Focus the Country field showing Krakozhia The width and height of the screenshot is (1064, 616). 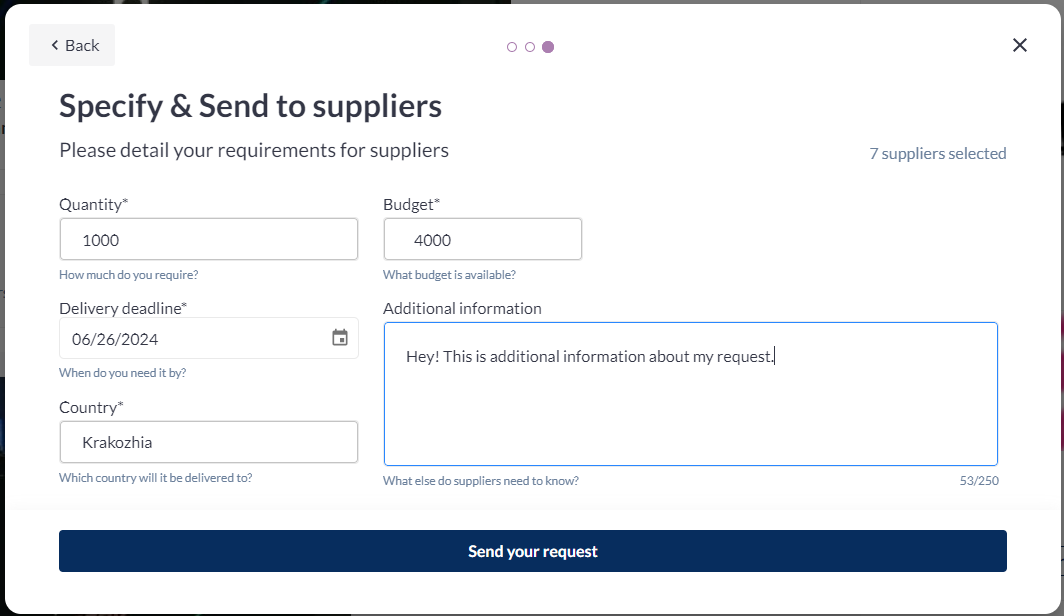pos(208,442)
